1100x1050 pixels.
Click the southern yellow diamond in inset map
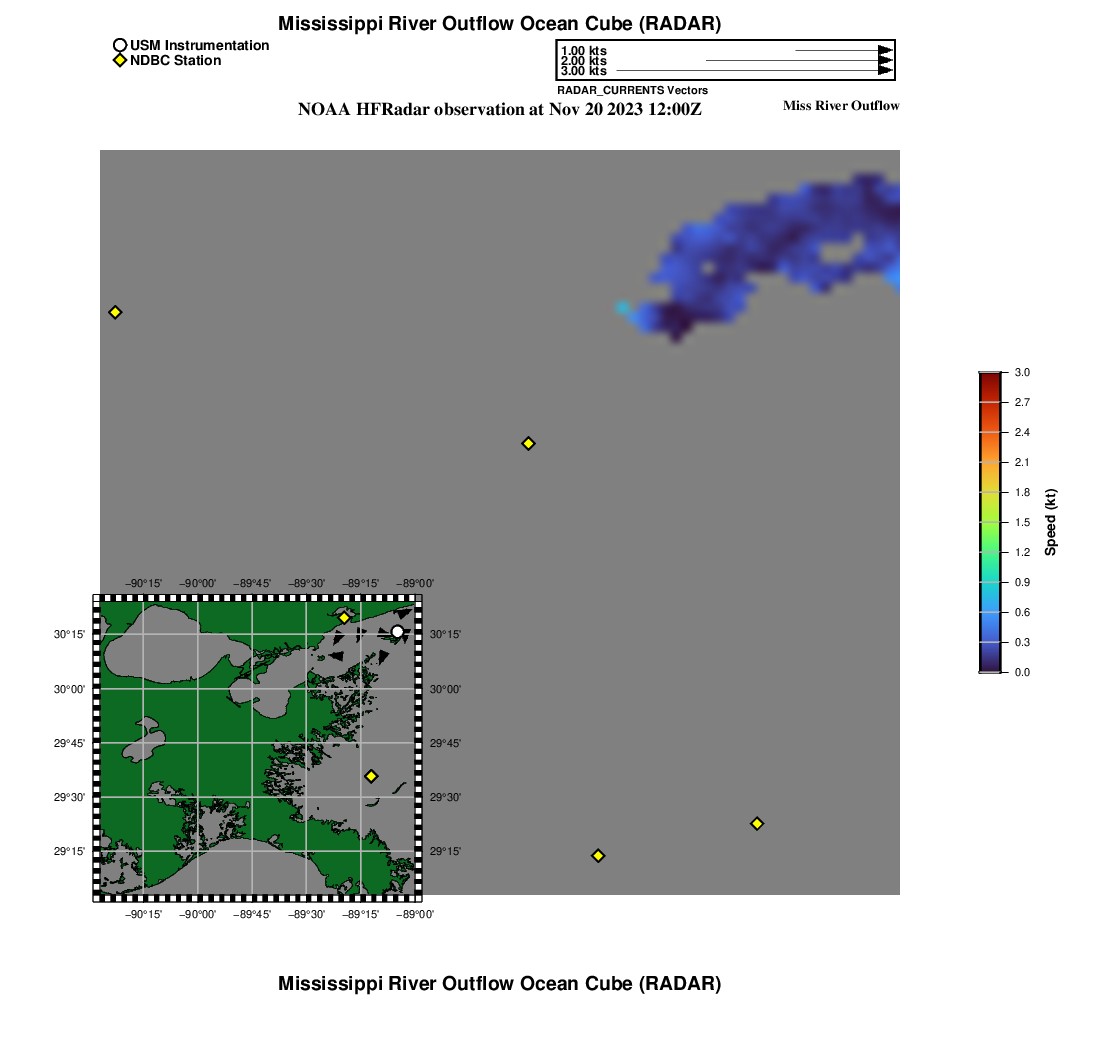click(371, 775)
